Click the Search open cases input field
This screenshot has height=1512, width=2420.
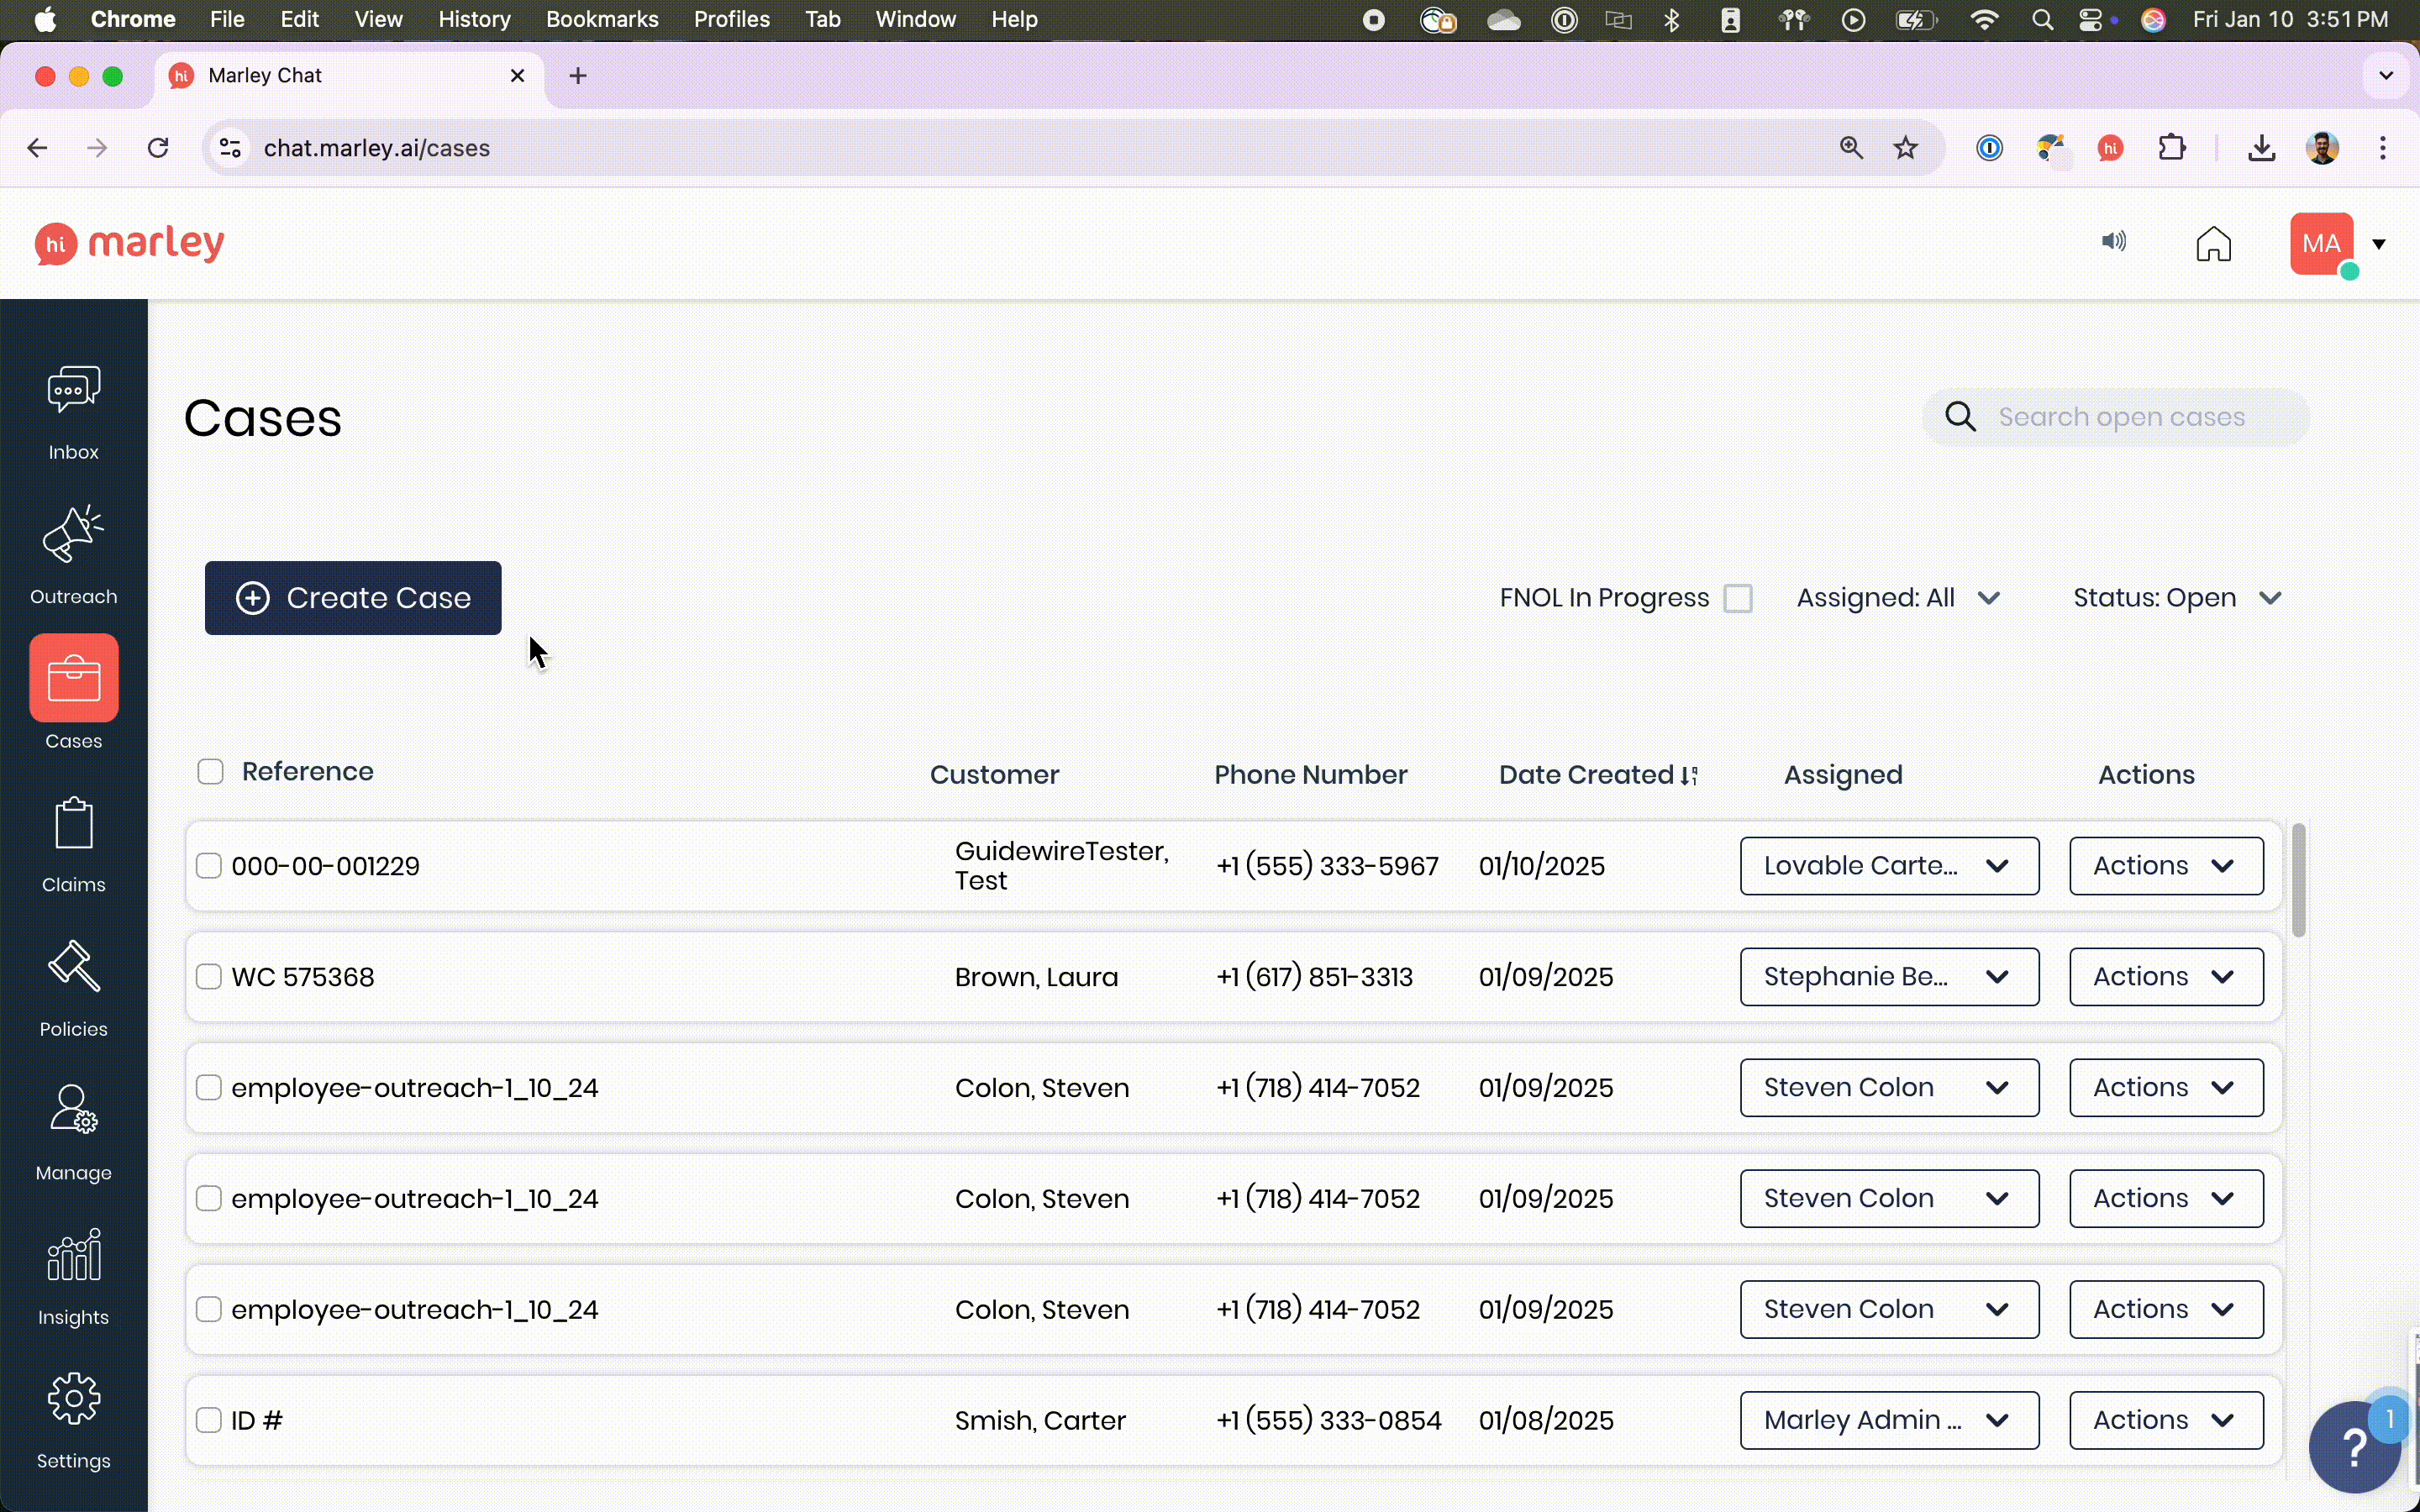pyautogui.click(x=2120, y=417)
